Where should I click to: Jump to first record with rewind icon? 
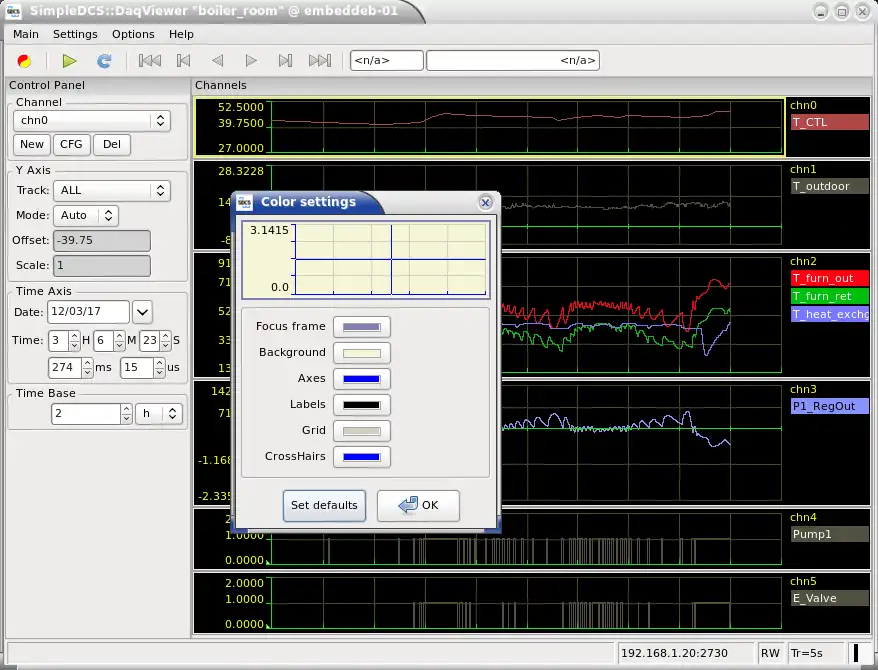150,61
